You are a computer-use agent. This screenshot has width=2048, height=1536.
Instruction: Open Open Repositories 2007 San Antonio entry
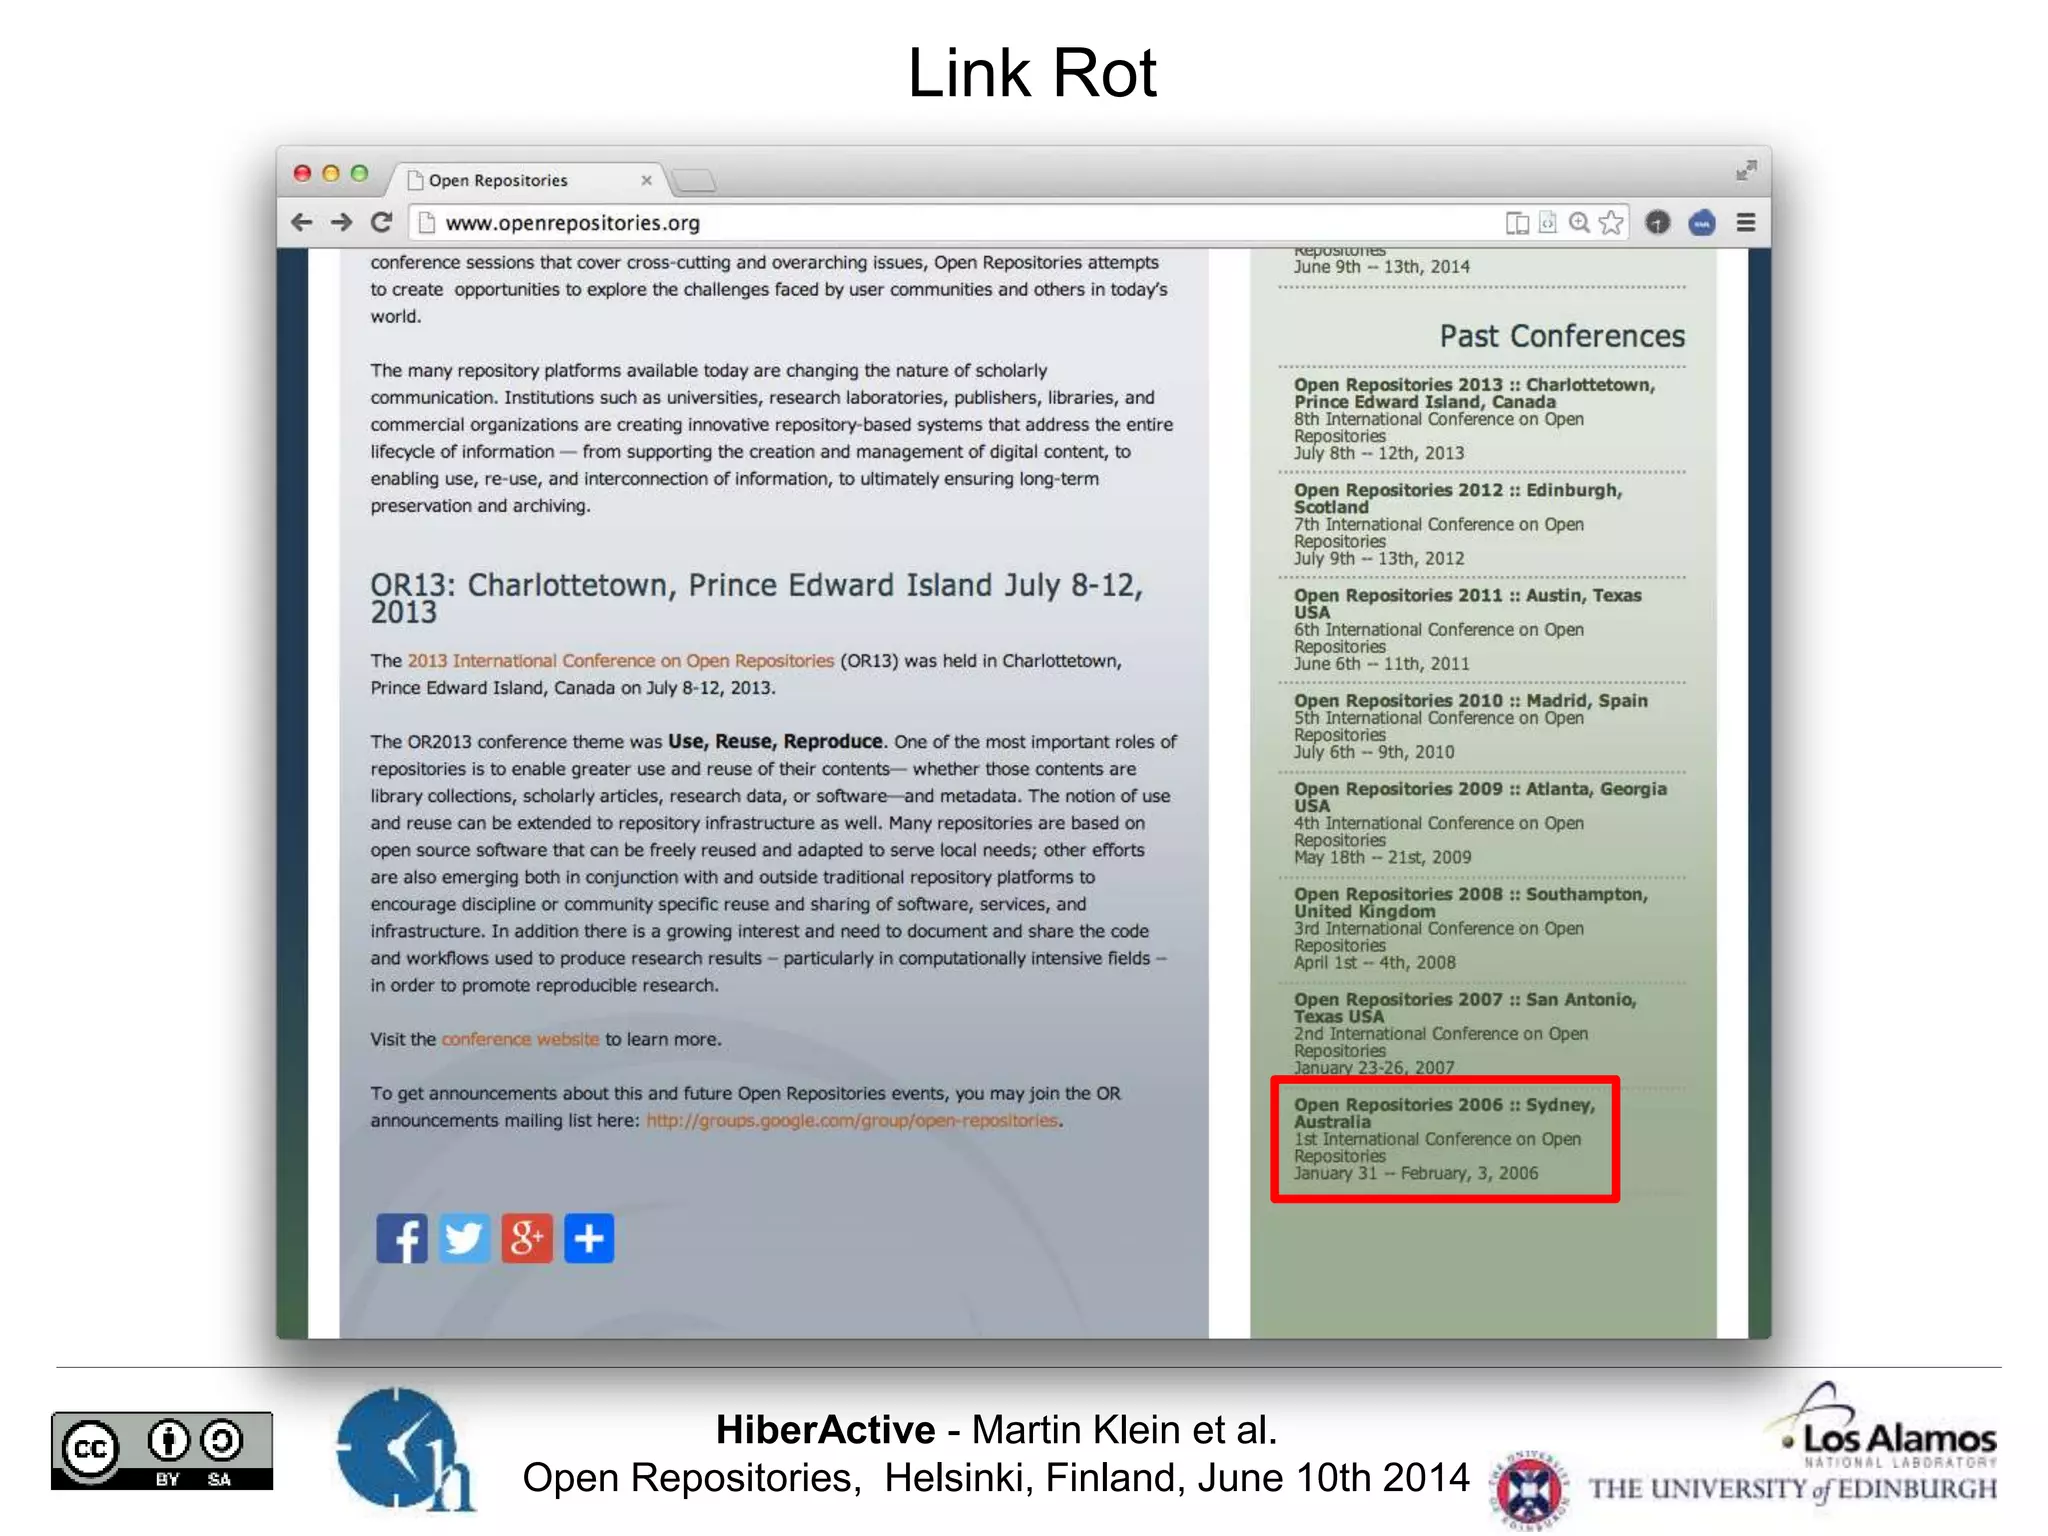(x=1465, y=1033)
